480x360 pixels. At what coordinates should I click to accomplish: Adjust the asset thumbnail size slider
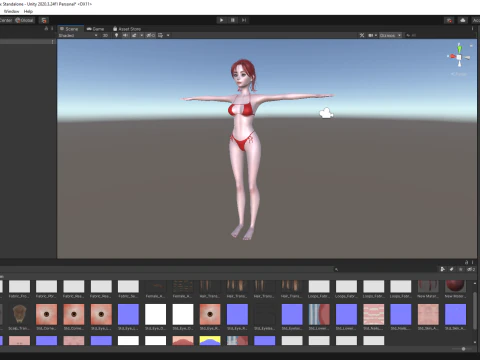click(x=463, y=349)
